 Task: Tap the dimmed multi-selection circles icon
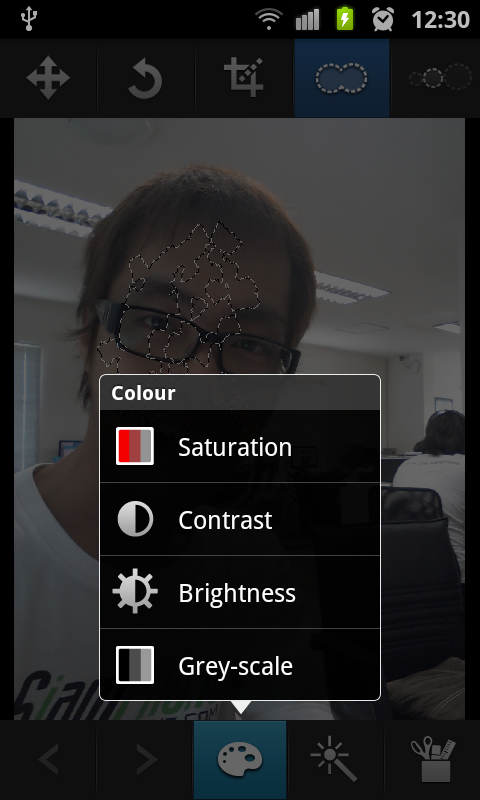(440, 78)
